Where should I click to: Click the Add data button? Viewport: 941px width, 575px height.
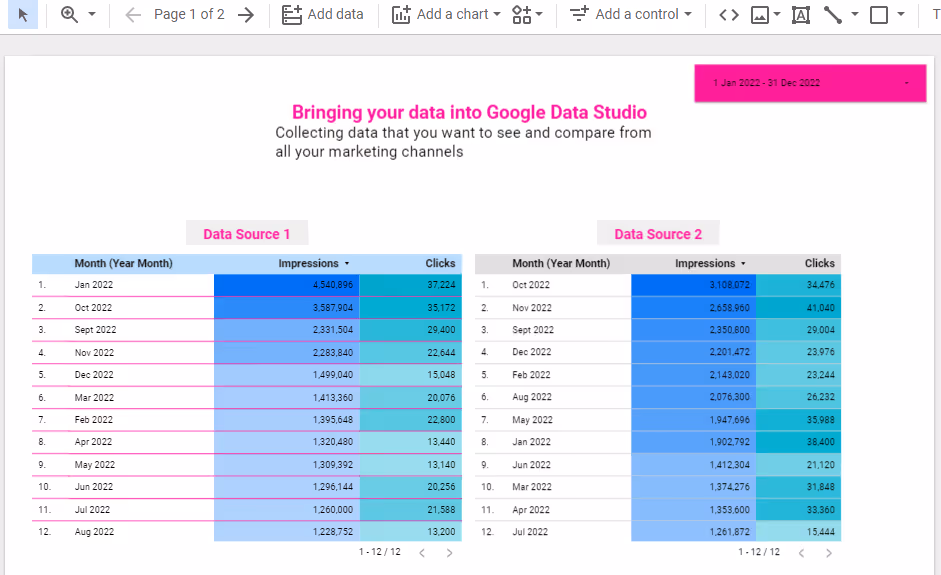323,14
